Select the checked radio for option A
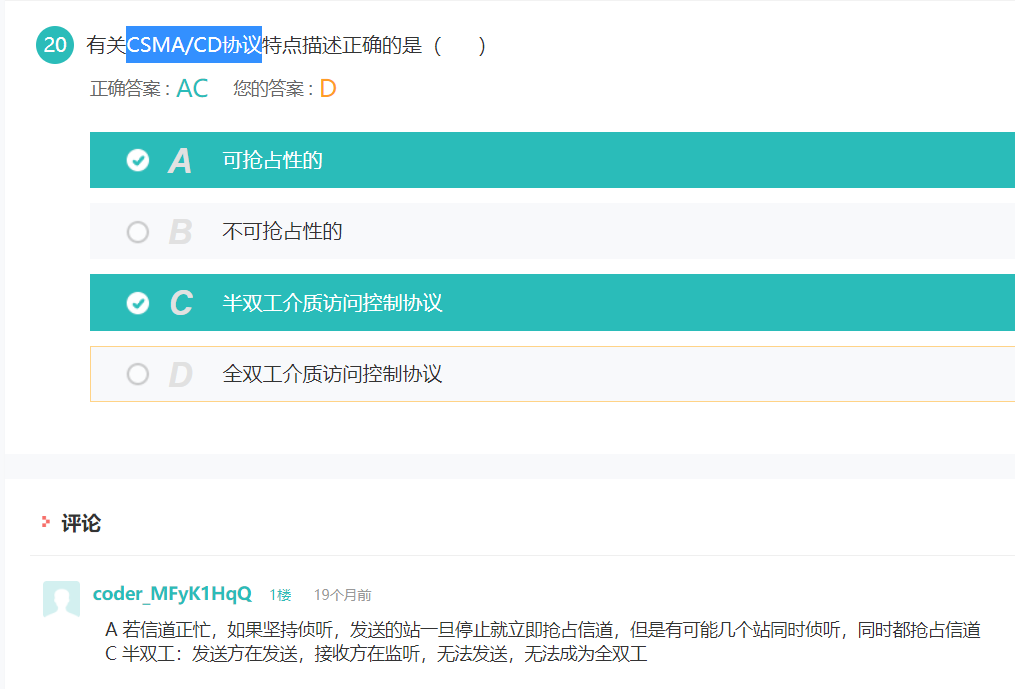 (138, 160)
